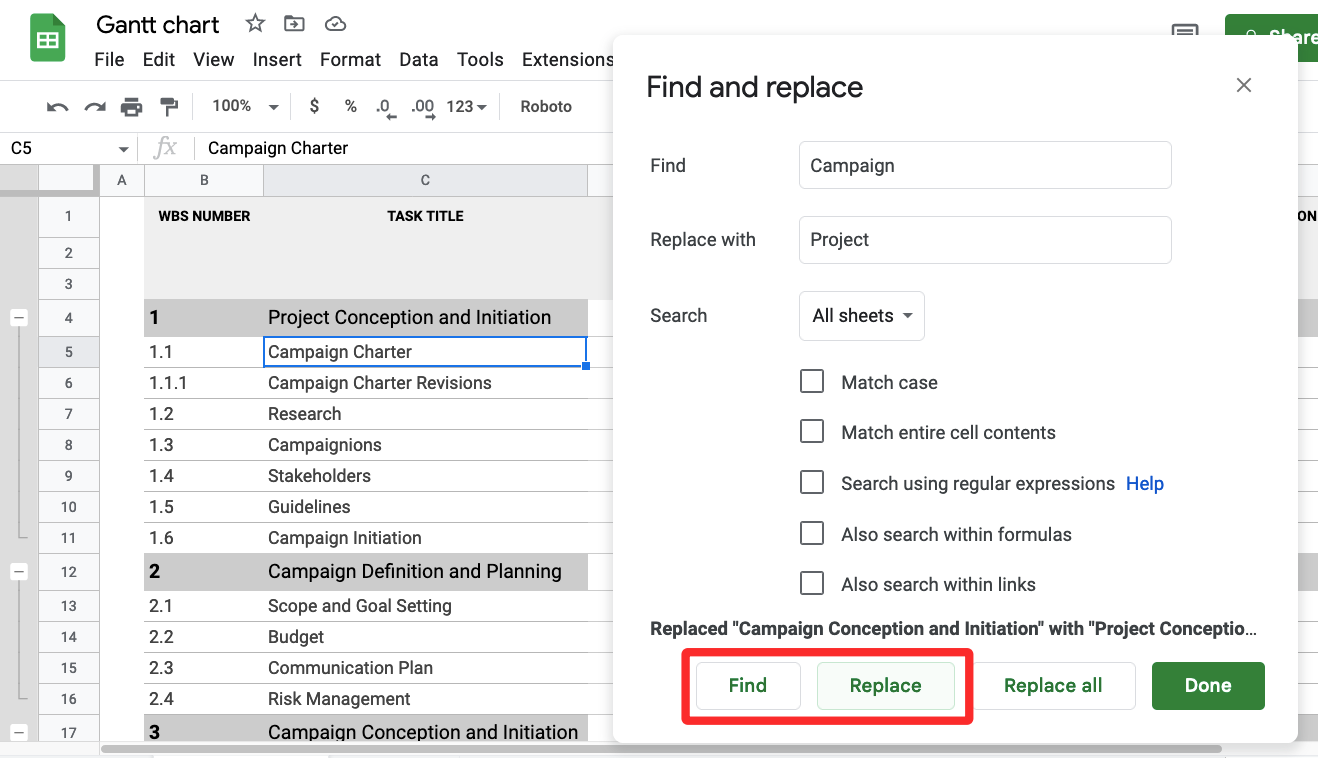Select the Guidelines cell

[425, 507]
